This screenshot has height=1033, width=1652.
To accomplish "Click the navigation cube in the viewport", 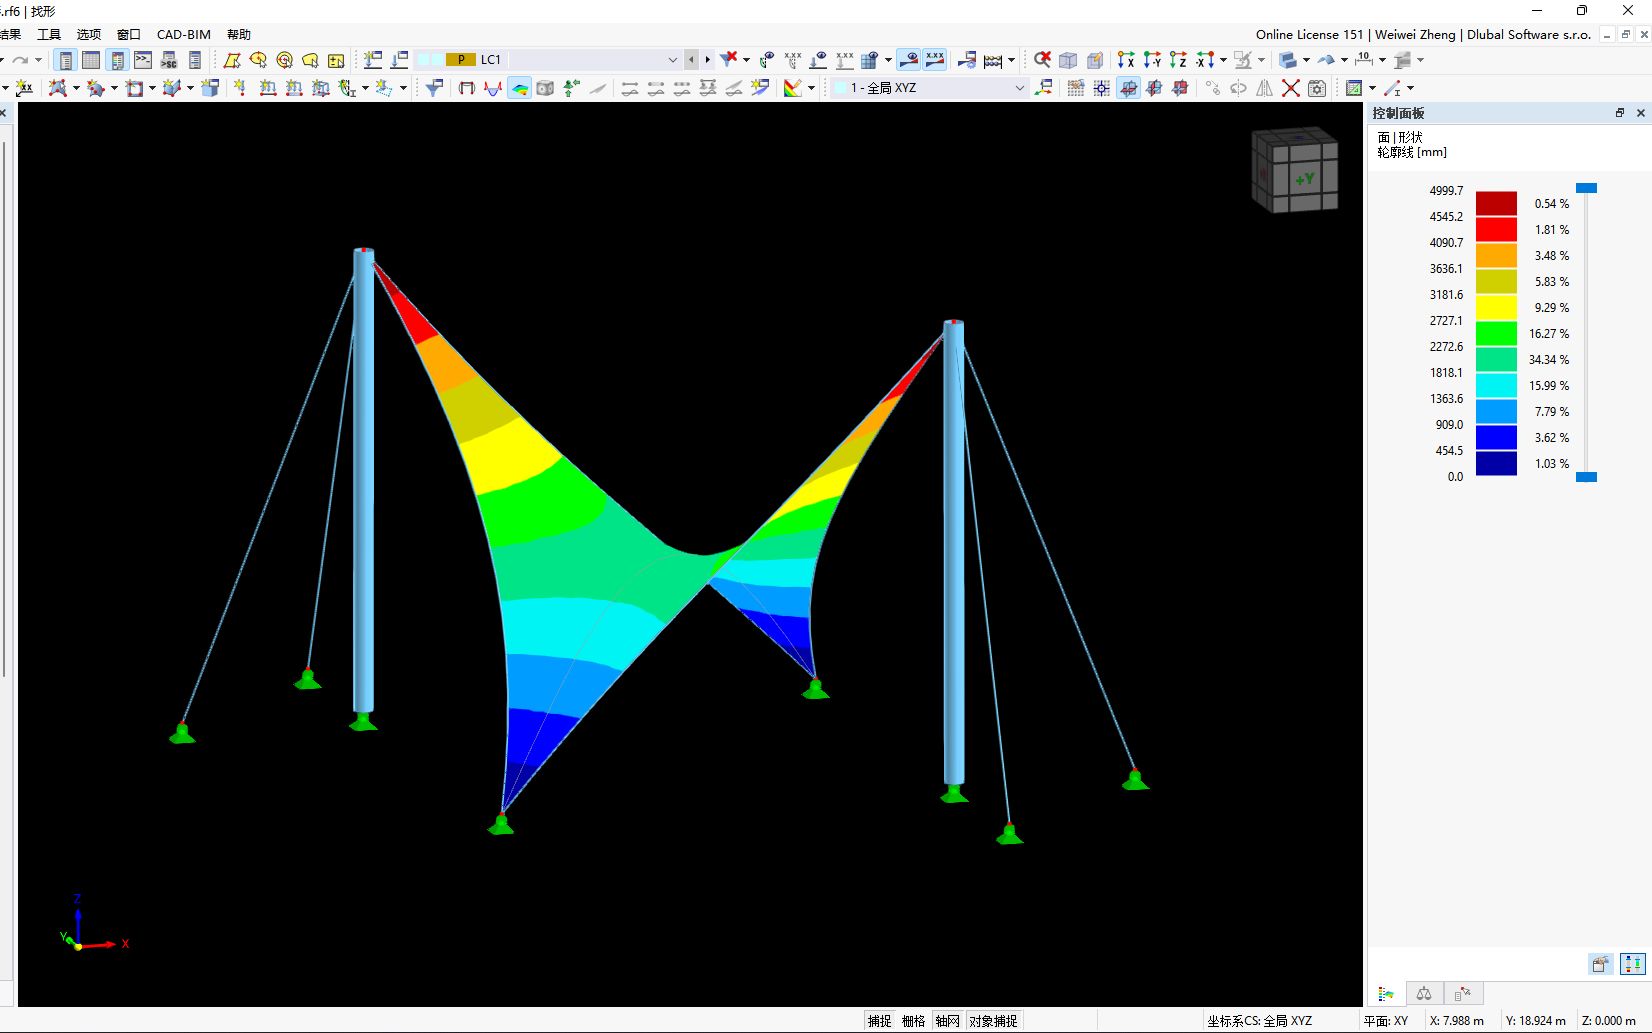I will point(1295,169).
